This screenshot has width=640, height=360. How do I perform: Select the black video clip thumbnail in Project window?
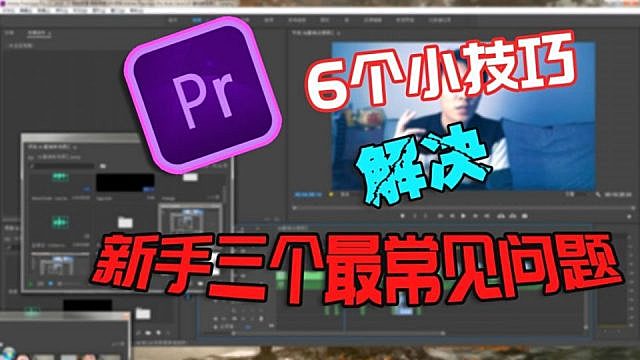pos(125,182)
